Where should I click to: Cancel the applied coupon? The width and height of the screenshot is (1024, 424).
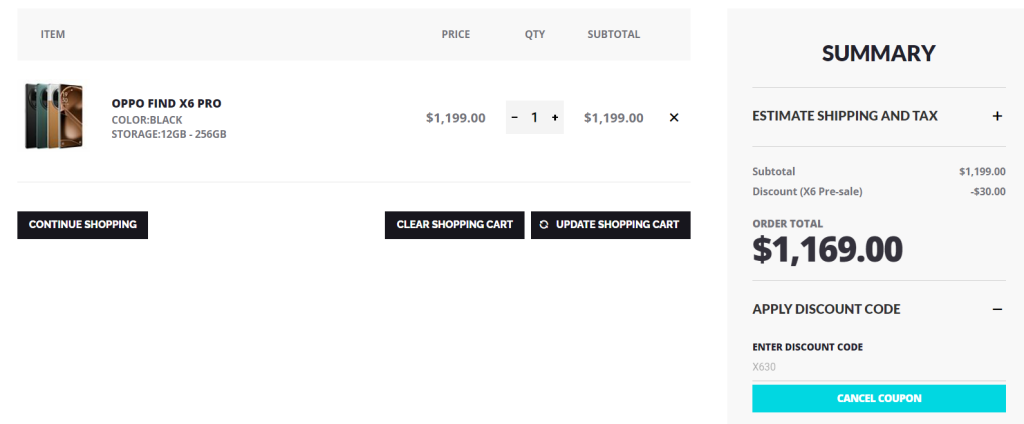(879, 398)
